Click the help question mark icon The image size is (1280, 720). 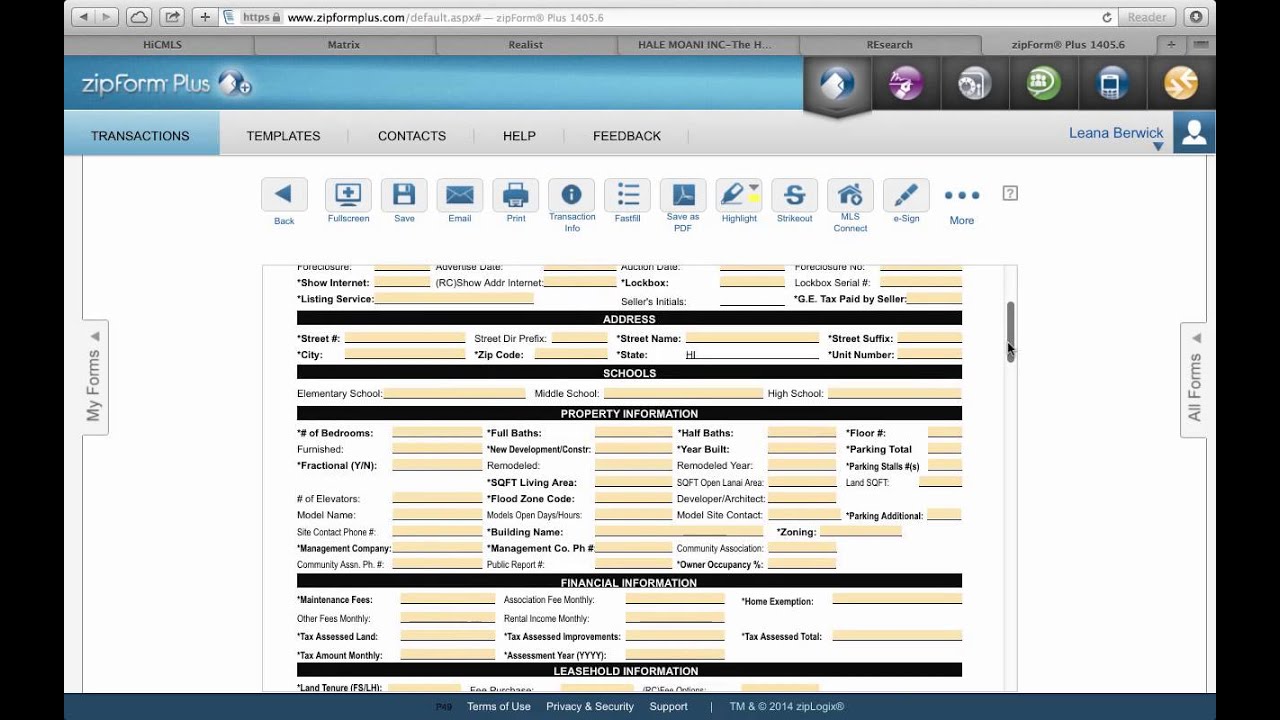coord(1010,193)
